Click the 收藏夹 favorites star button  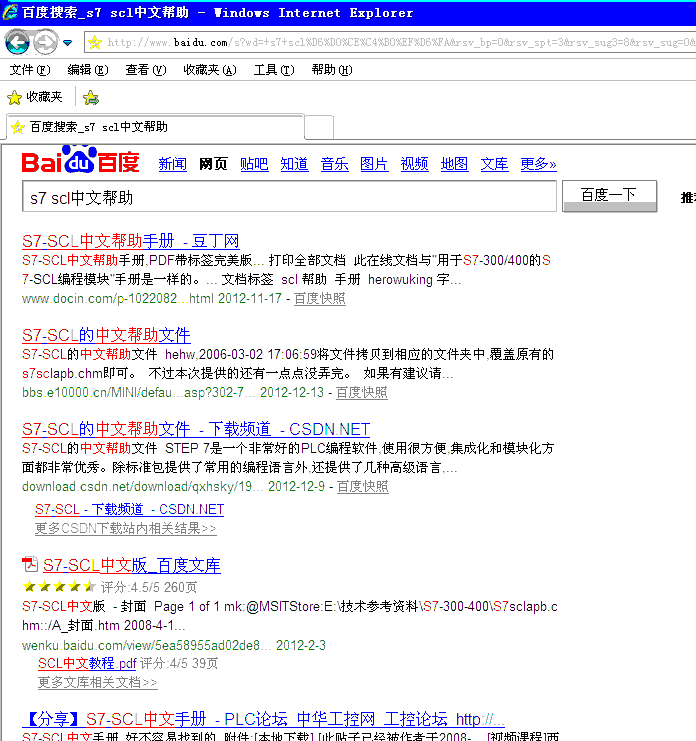(34, 97)
